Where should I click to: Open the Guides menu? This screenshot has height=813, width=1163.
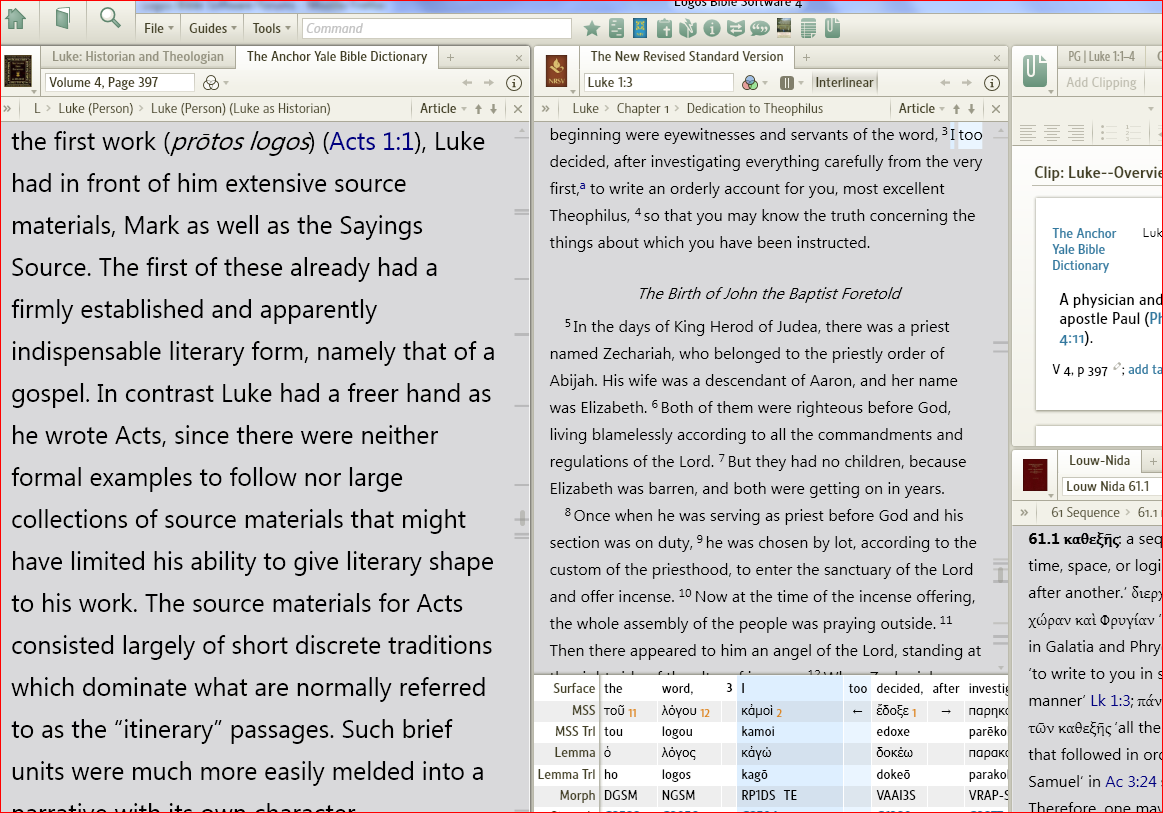212,28
